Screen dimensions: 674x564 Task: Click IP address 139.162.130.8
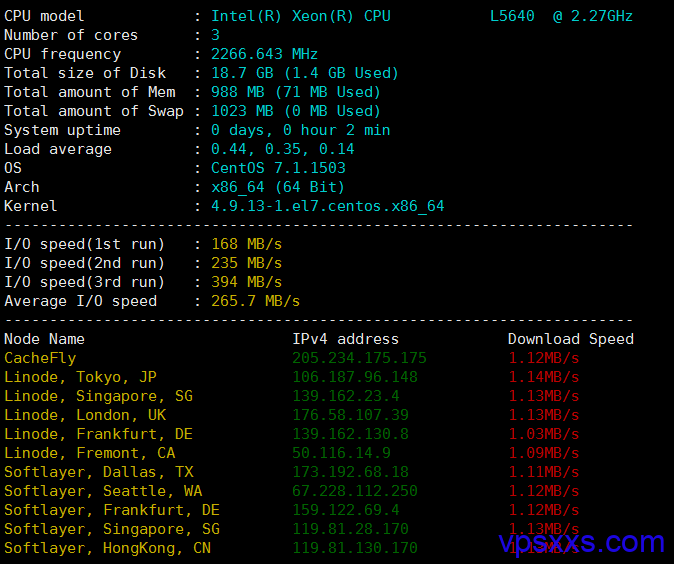(350, 434)
